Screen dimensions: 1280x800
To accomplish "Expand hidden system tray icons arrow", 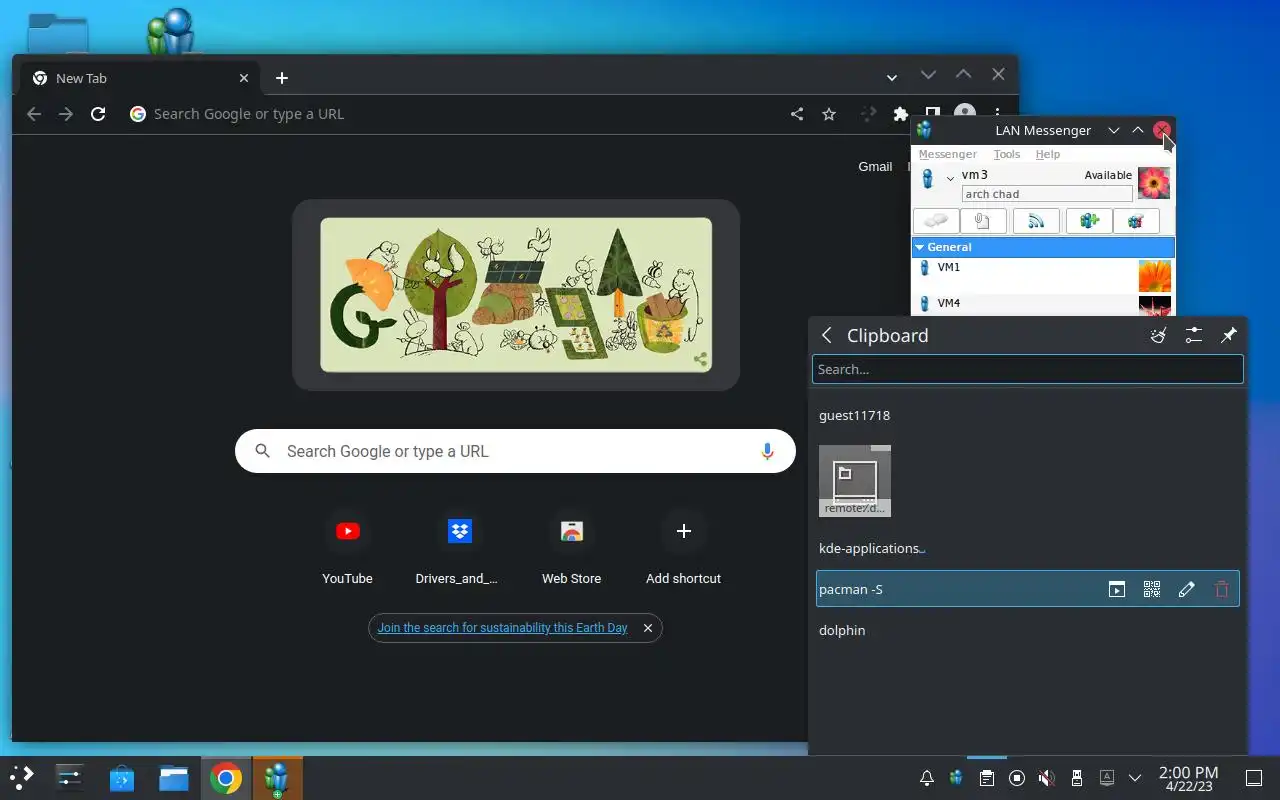I will pos(1135,778).
